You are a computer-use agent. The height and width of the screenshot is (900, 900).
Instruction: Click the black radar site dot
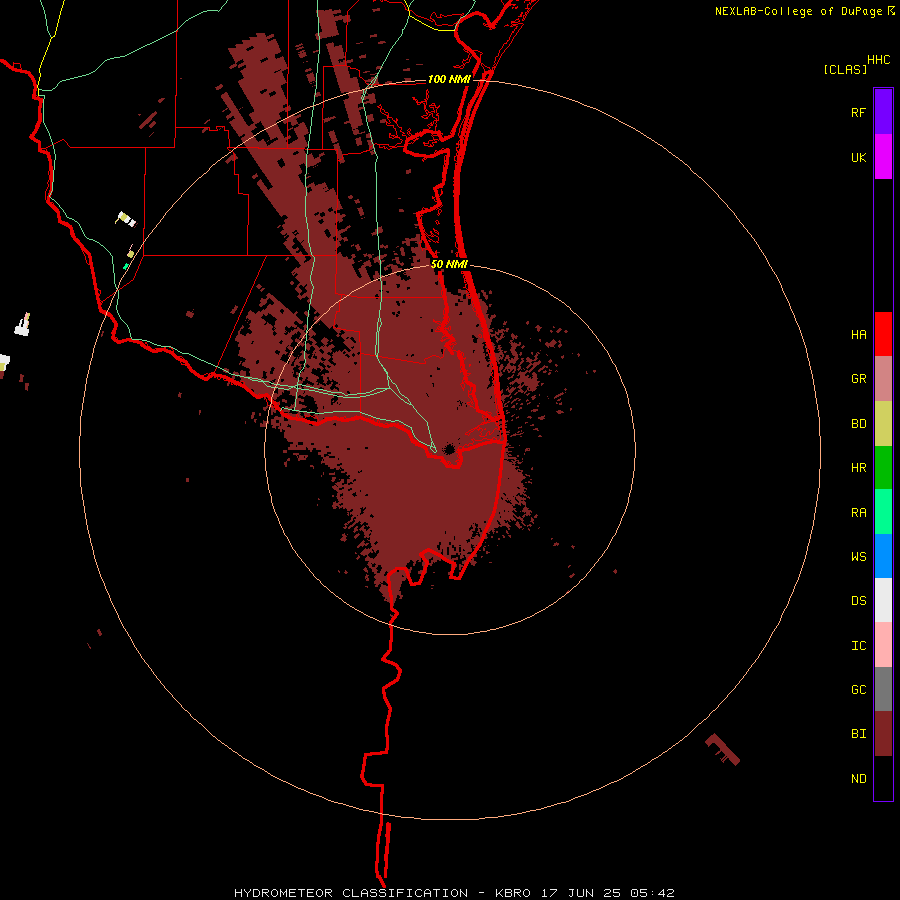449,449
